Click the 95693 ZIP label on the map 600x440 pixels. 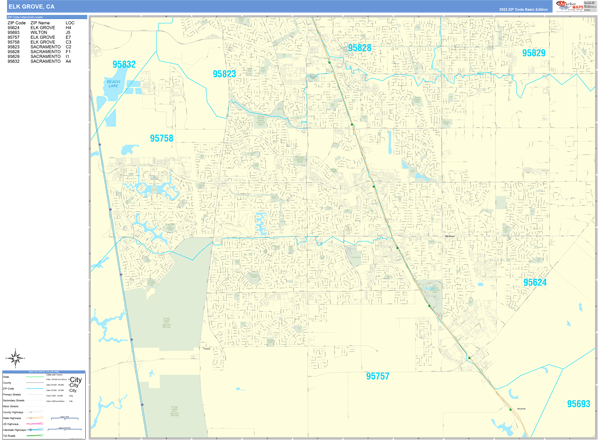[579, 404]
